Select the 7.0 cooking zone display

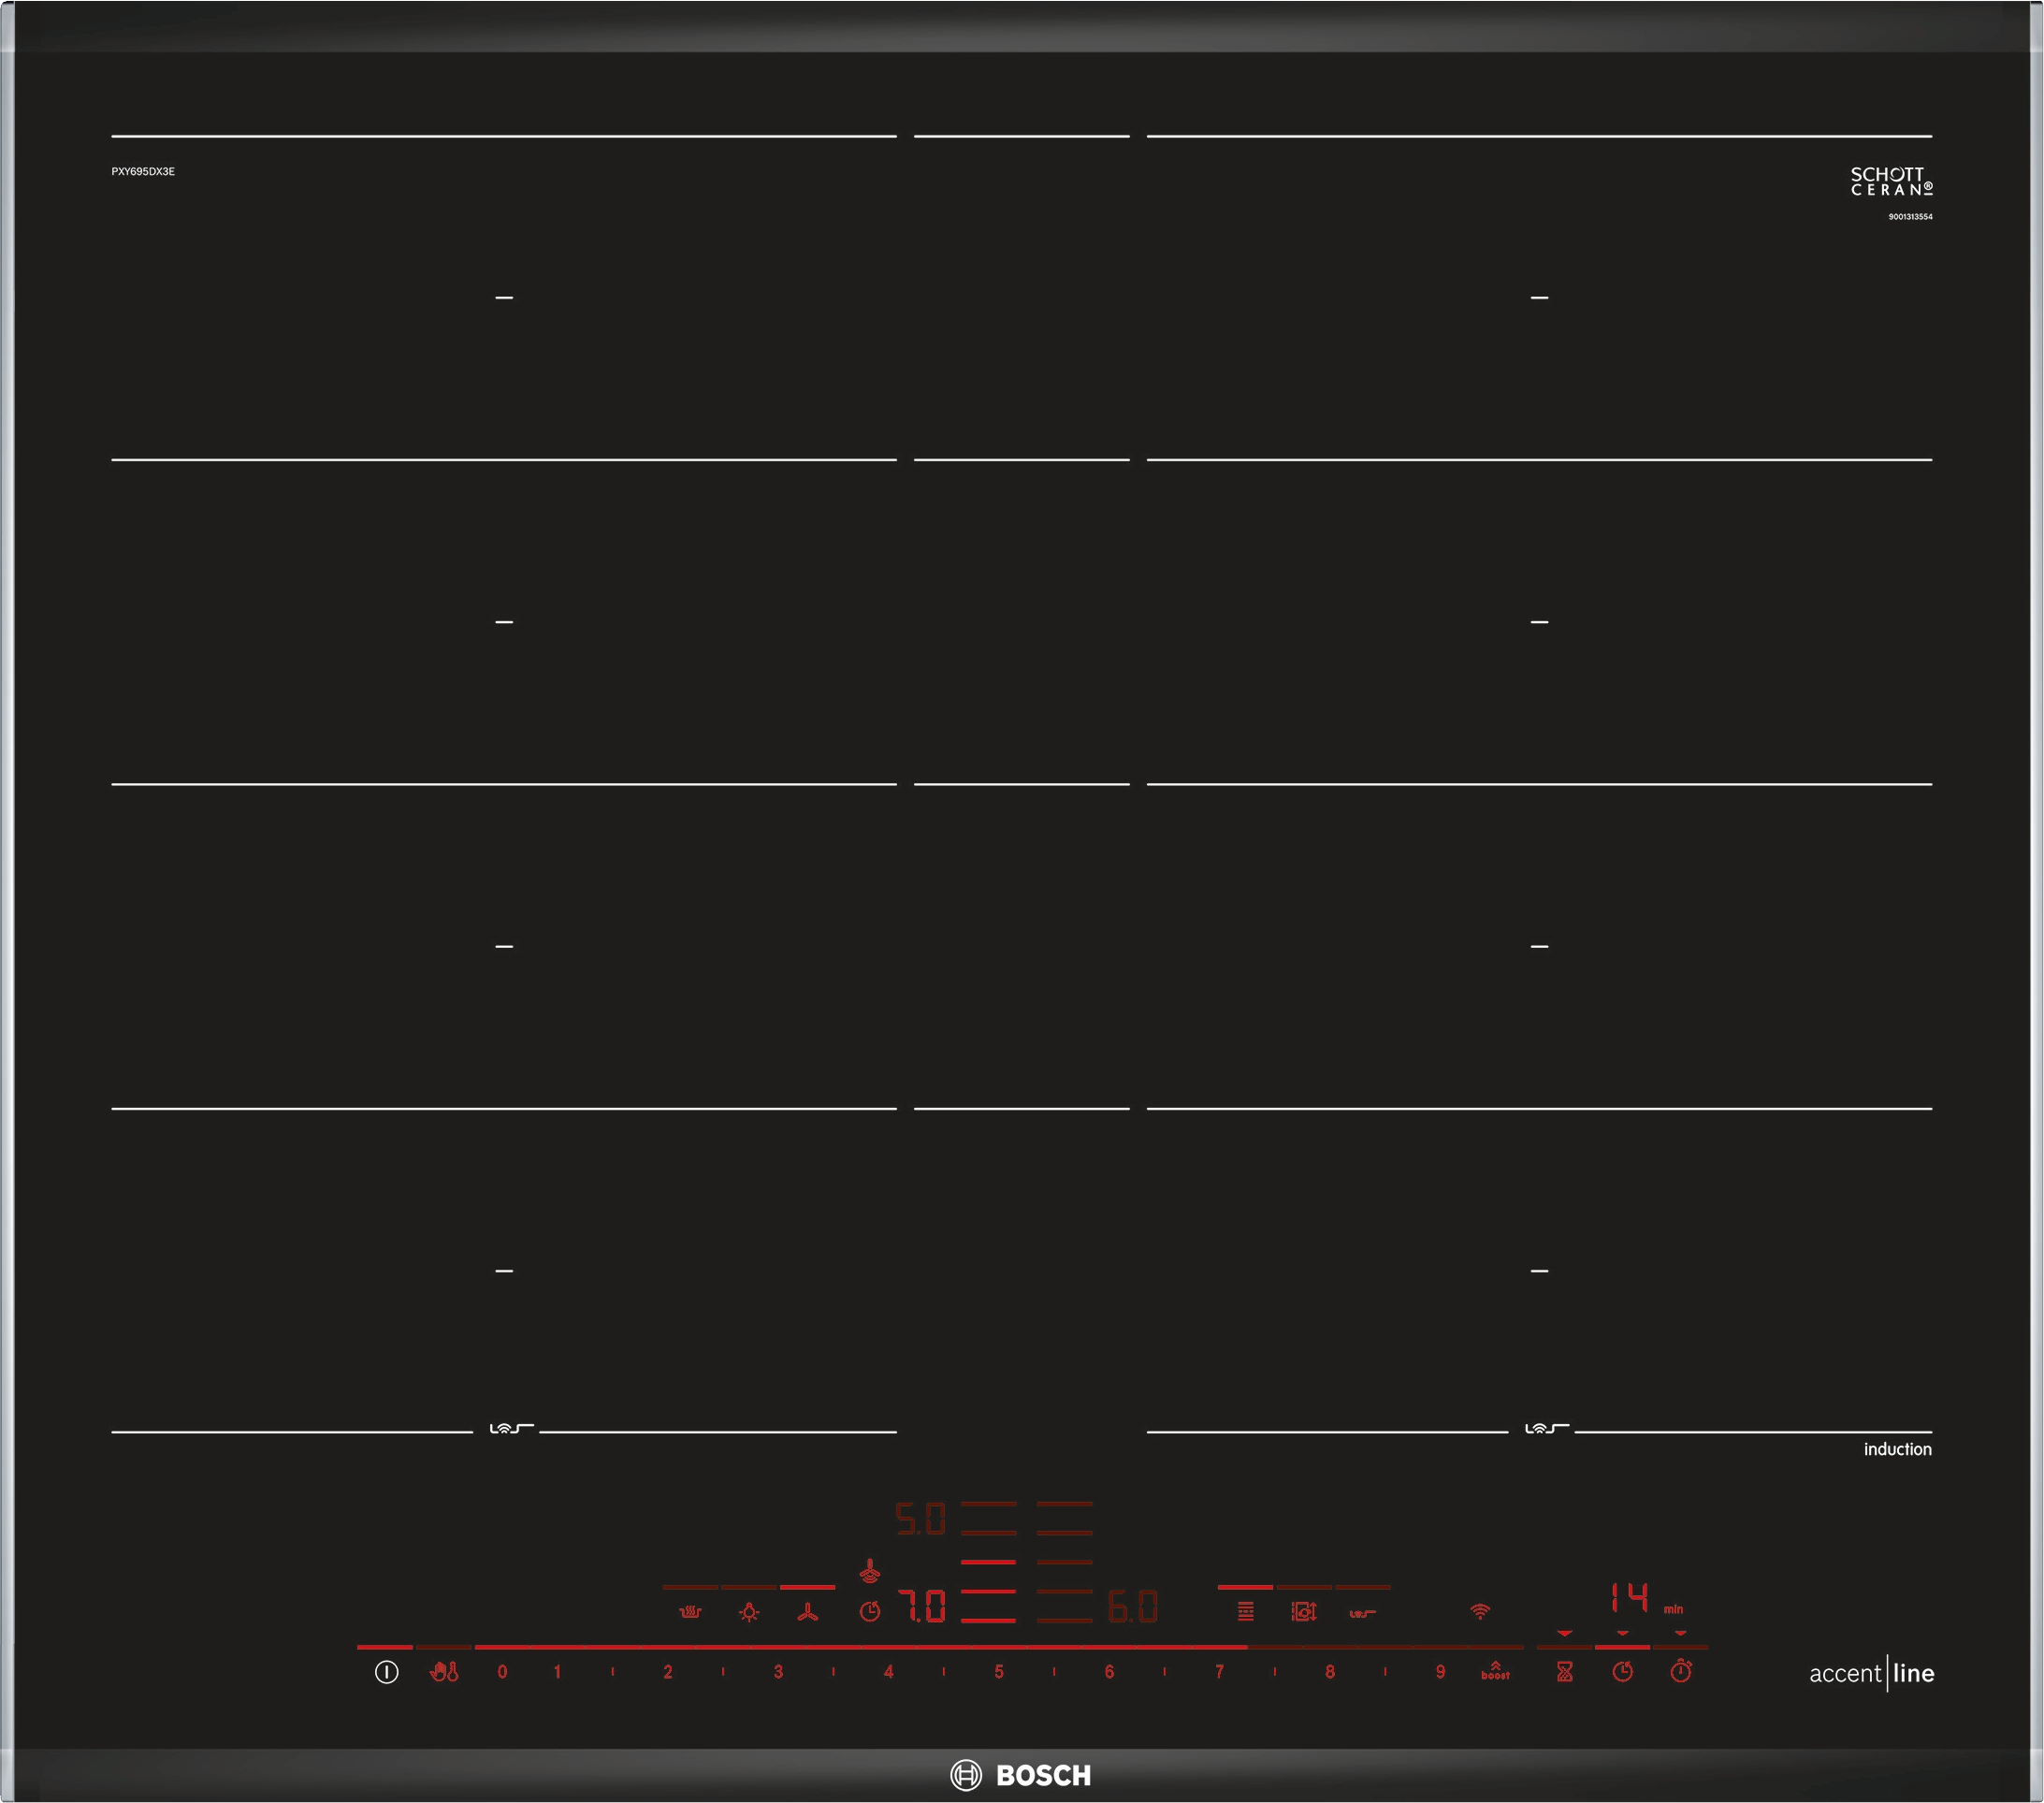[x=922, y=1607]
